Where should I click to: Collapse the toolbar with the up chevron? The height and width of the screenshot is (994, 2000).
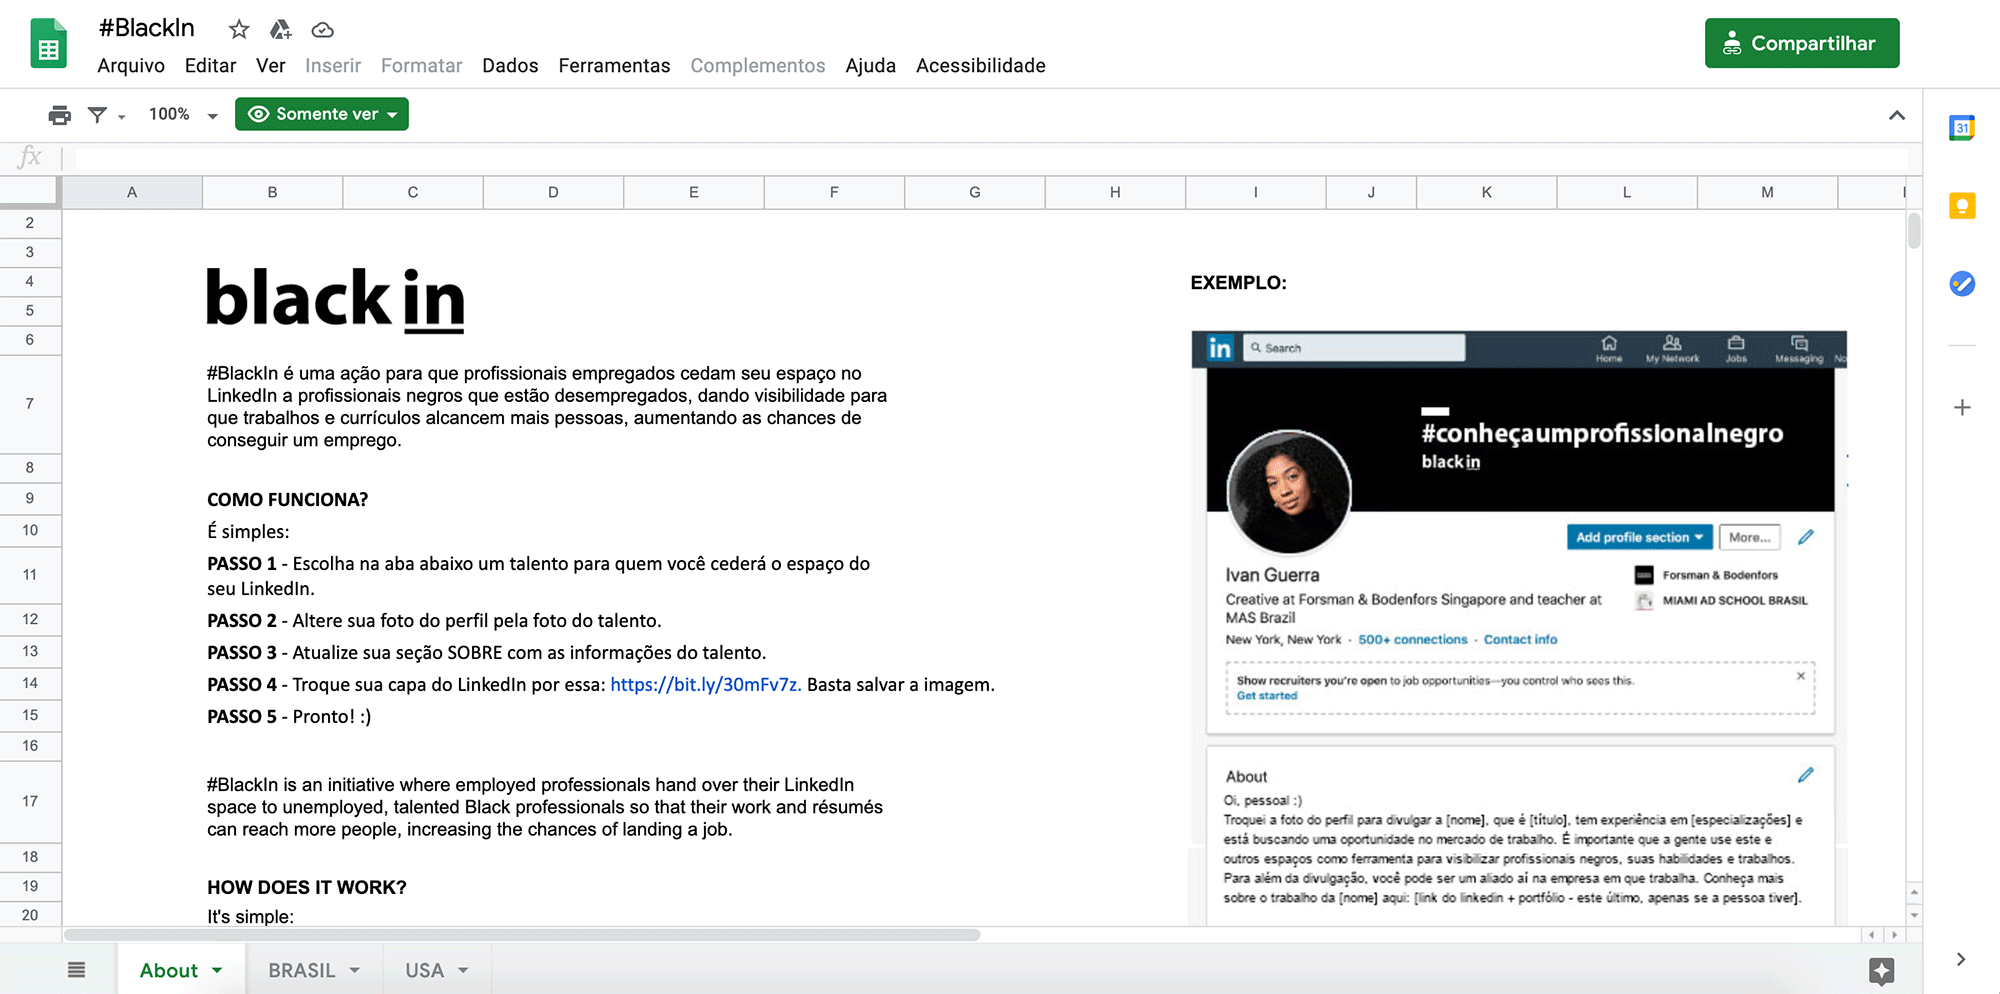1897,115
